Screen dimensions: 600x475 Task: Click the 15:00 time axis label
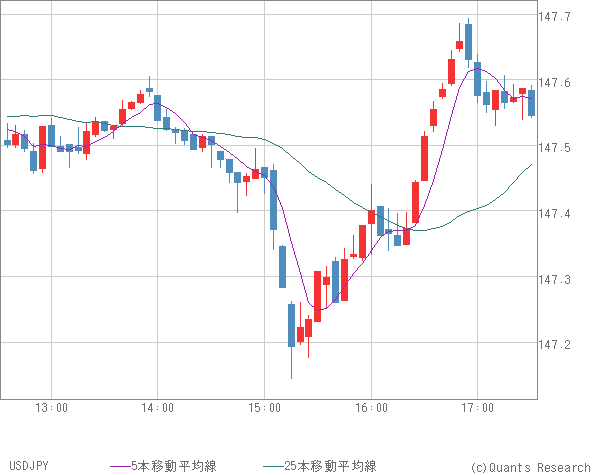point(264,408)
